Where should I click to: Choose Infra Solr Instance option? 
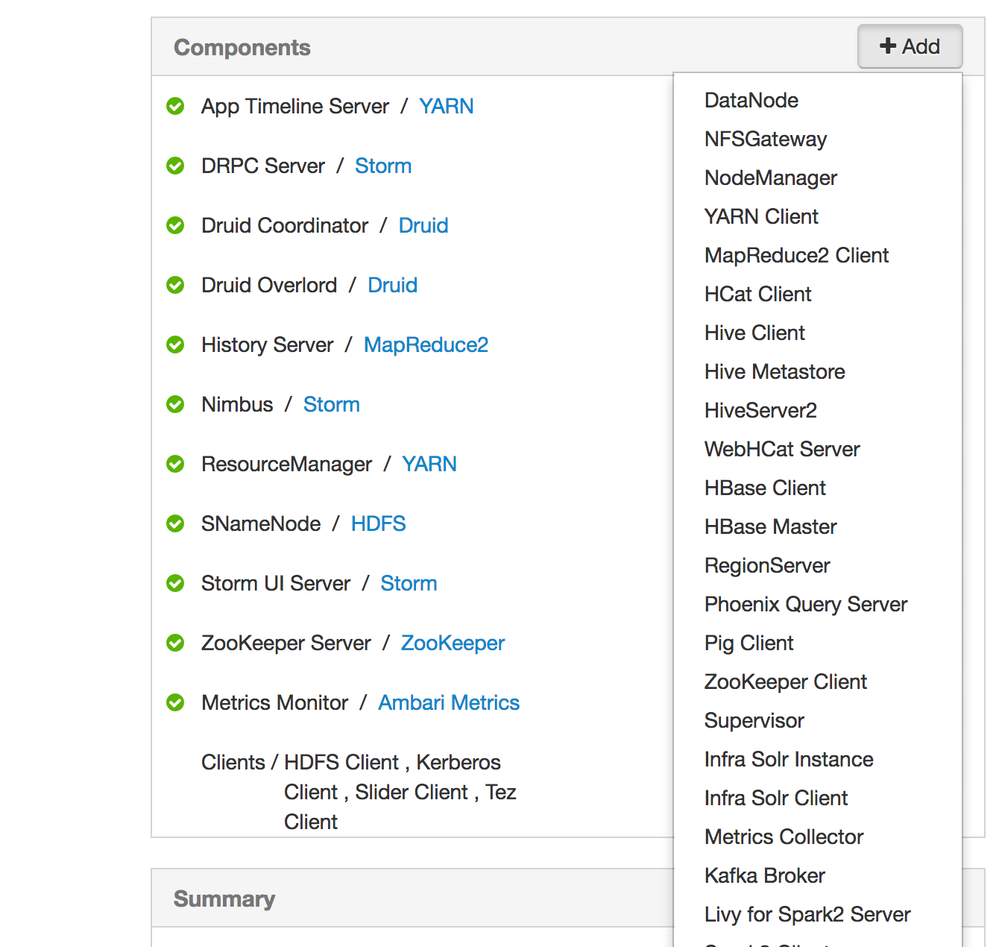tap(788, 760)
